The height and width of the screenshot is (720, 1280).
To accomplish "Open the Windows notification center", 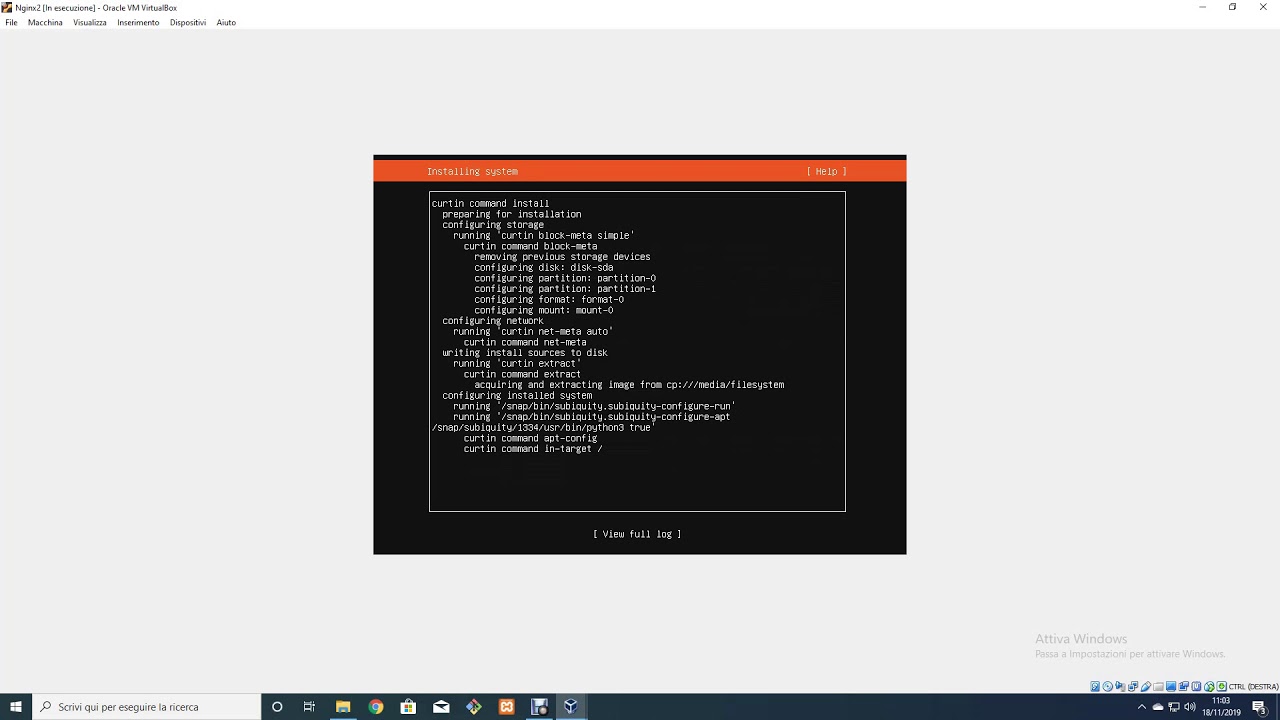I will point(1260,707).
